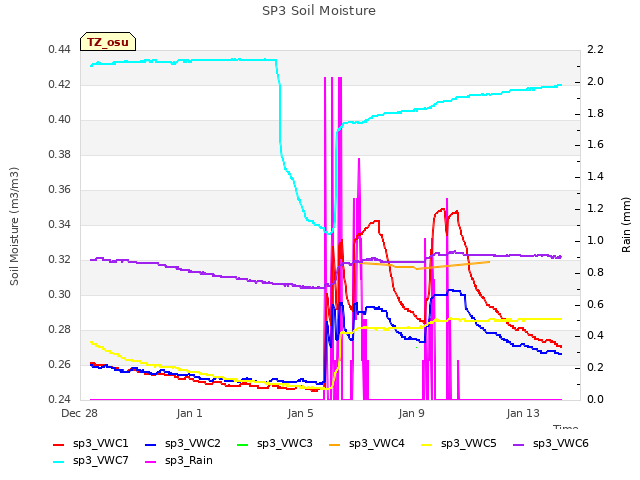Image resolution: width=640 pixels, height=480 pixels.
Task: Toggle sp3_VWC3 legend label
Action: [x=284, y=444]
